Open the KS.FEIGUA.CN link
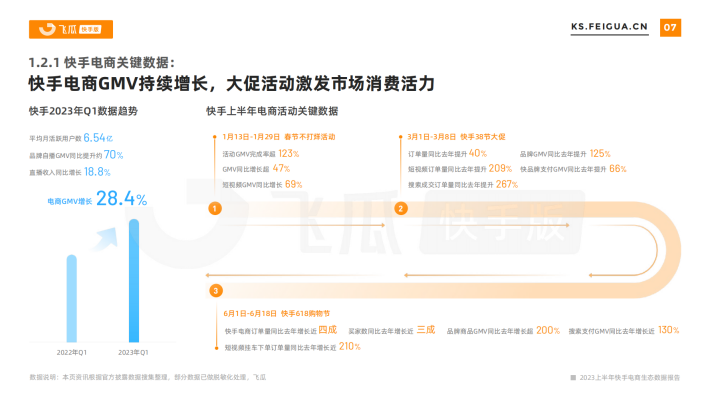This screenshot has width=710, height=399. pyautogui.click(x=609, y=27)
